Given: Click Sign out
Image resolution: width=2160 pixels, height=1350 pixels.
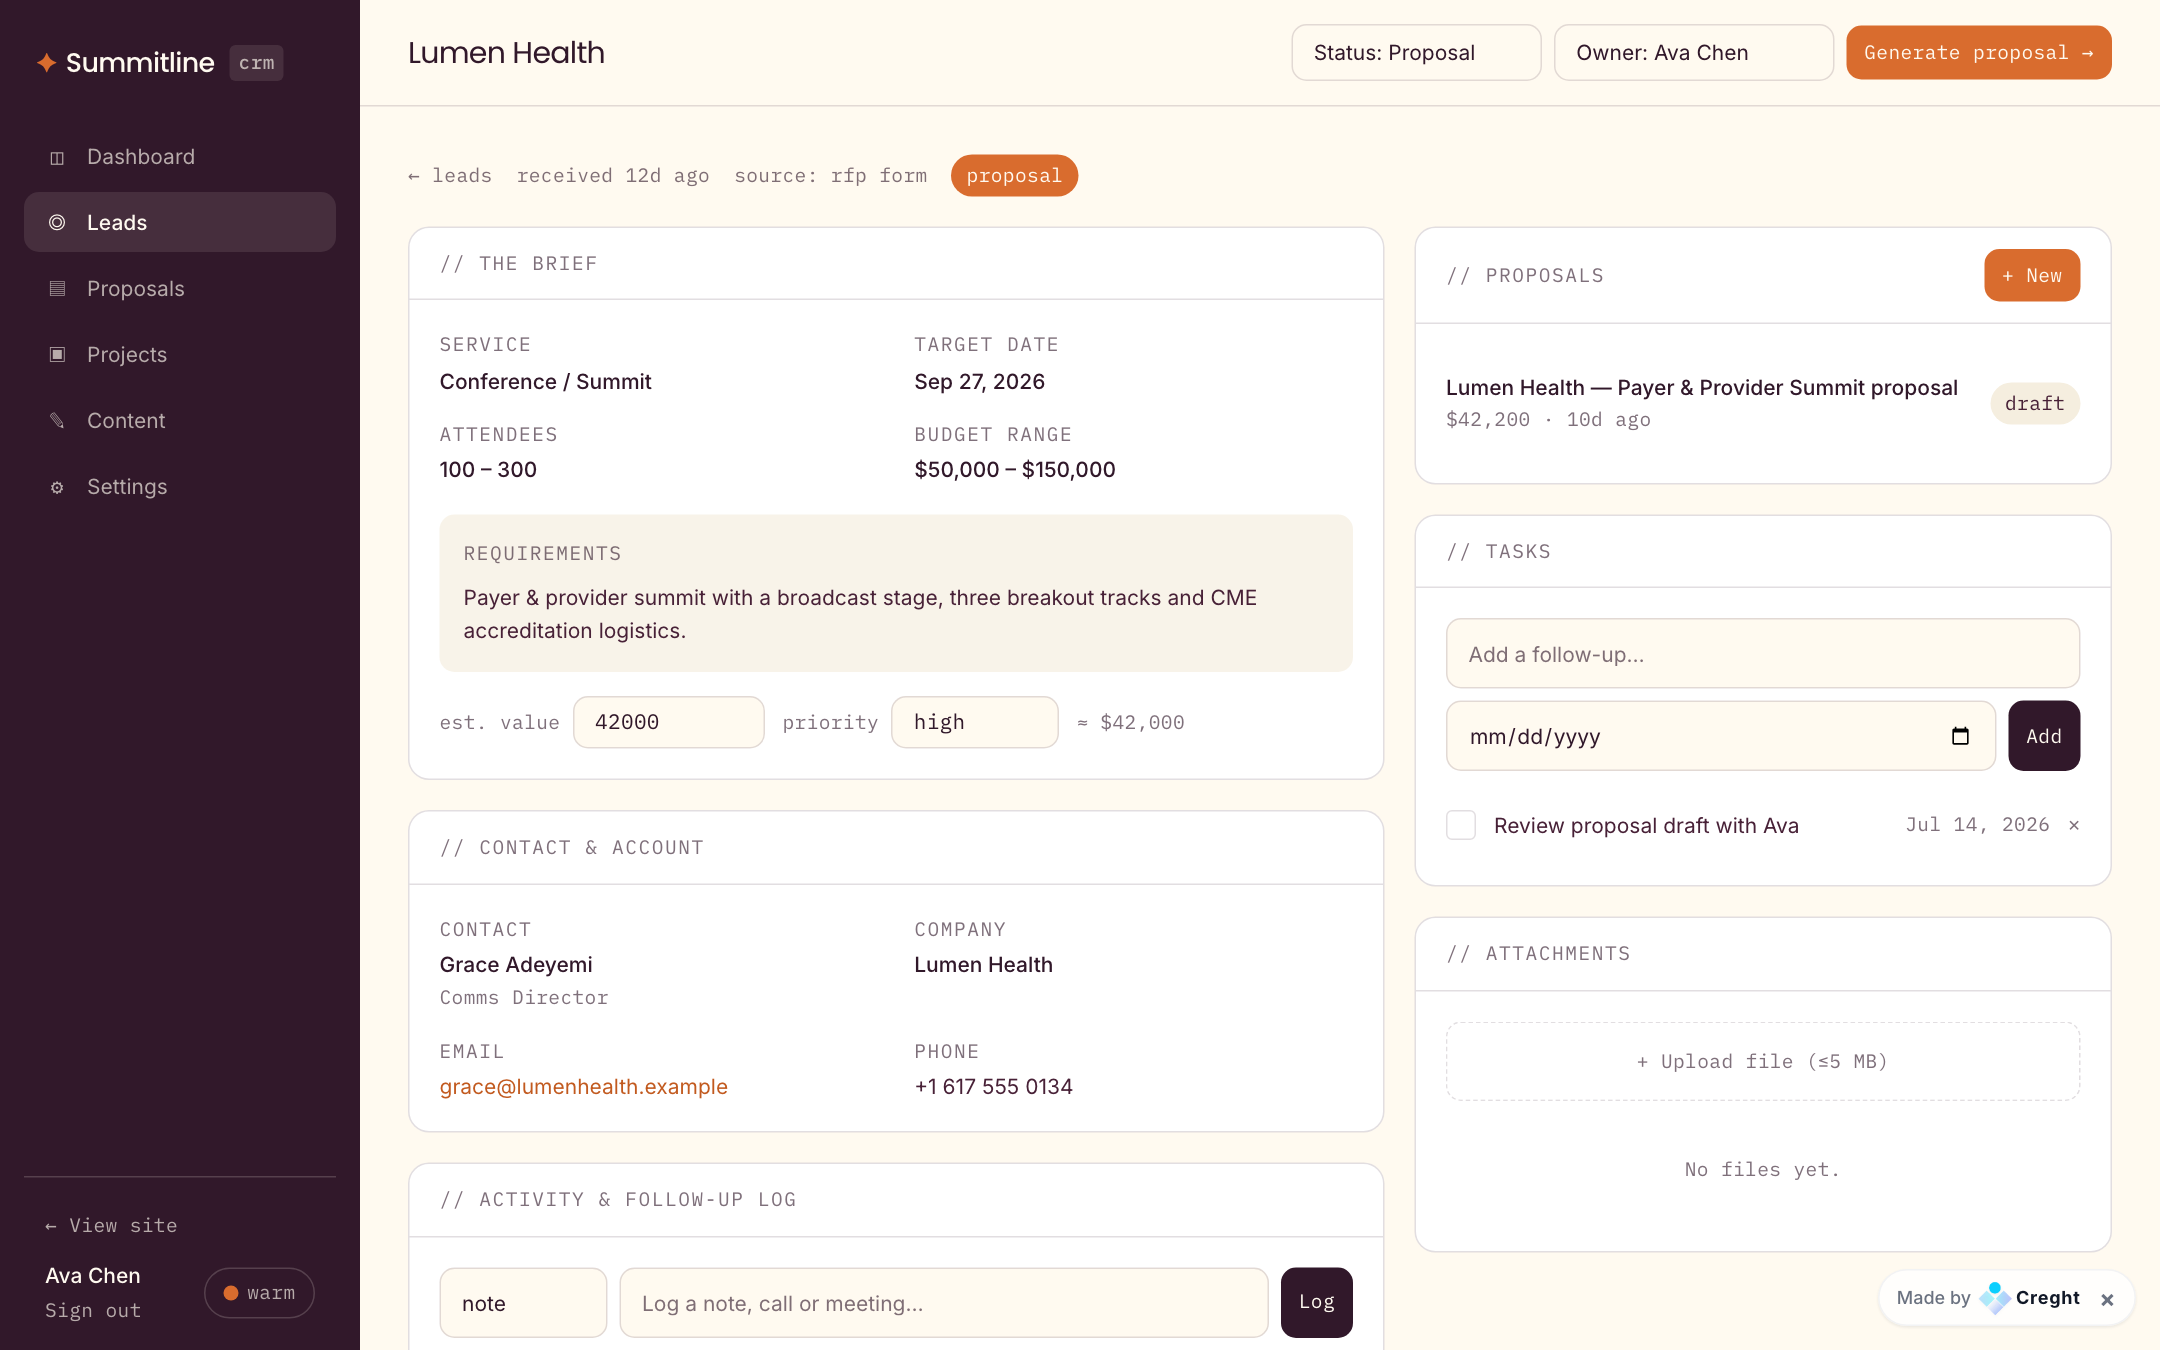Looking at the screenshot, I should 93,1311.
